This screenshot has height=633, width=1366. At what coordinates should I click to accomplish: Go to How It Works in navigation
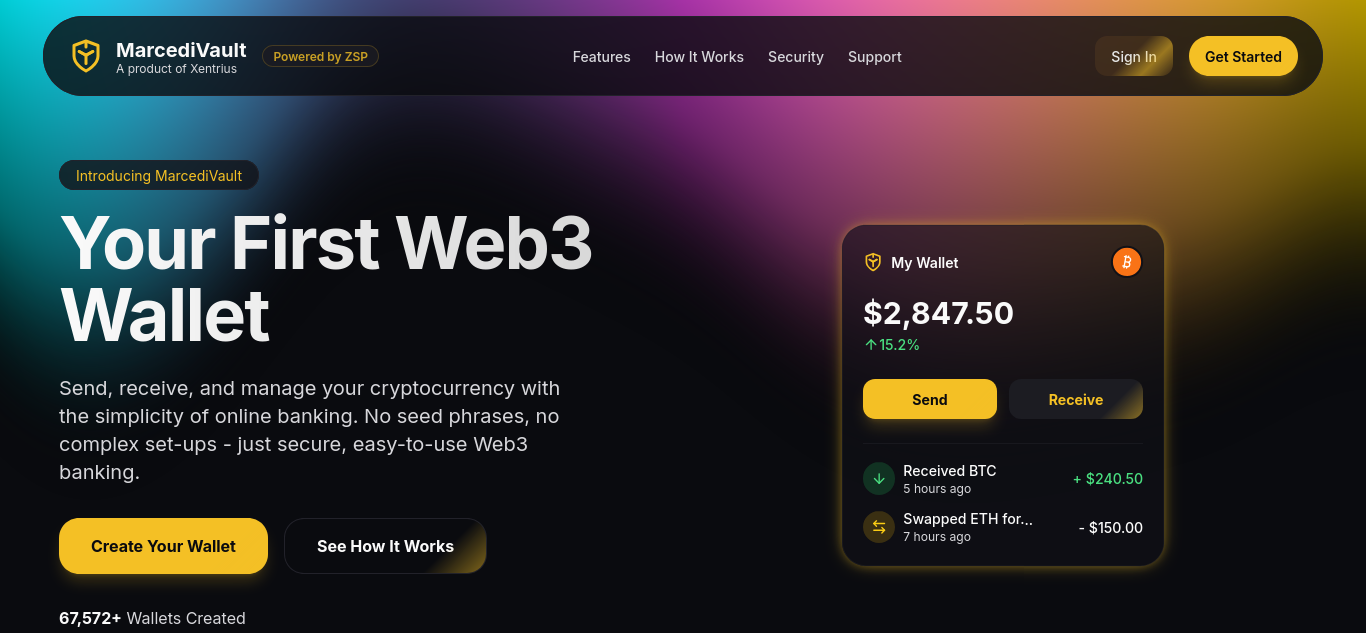click(699, 57)
